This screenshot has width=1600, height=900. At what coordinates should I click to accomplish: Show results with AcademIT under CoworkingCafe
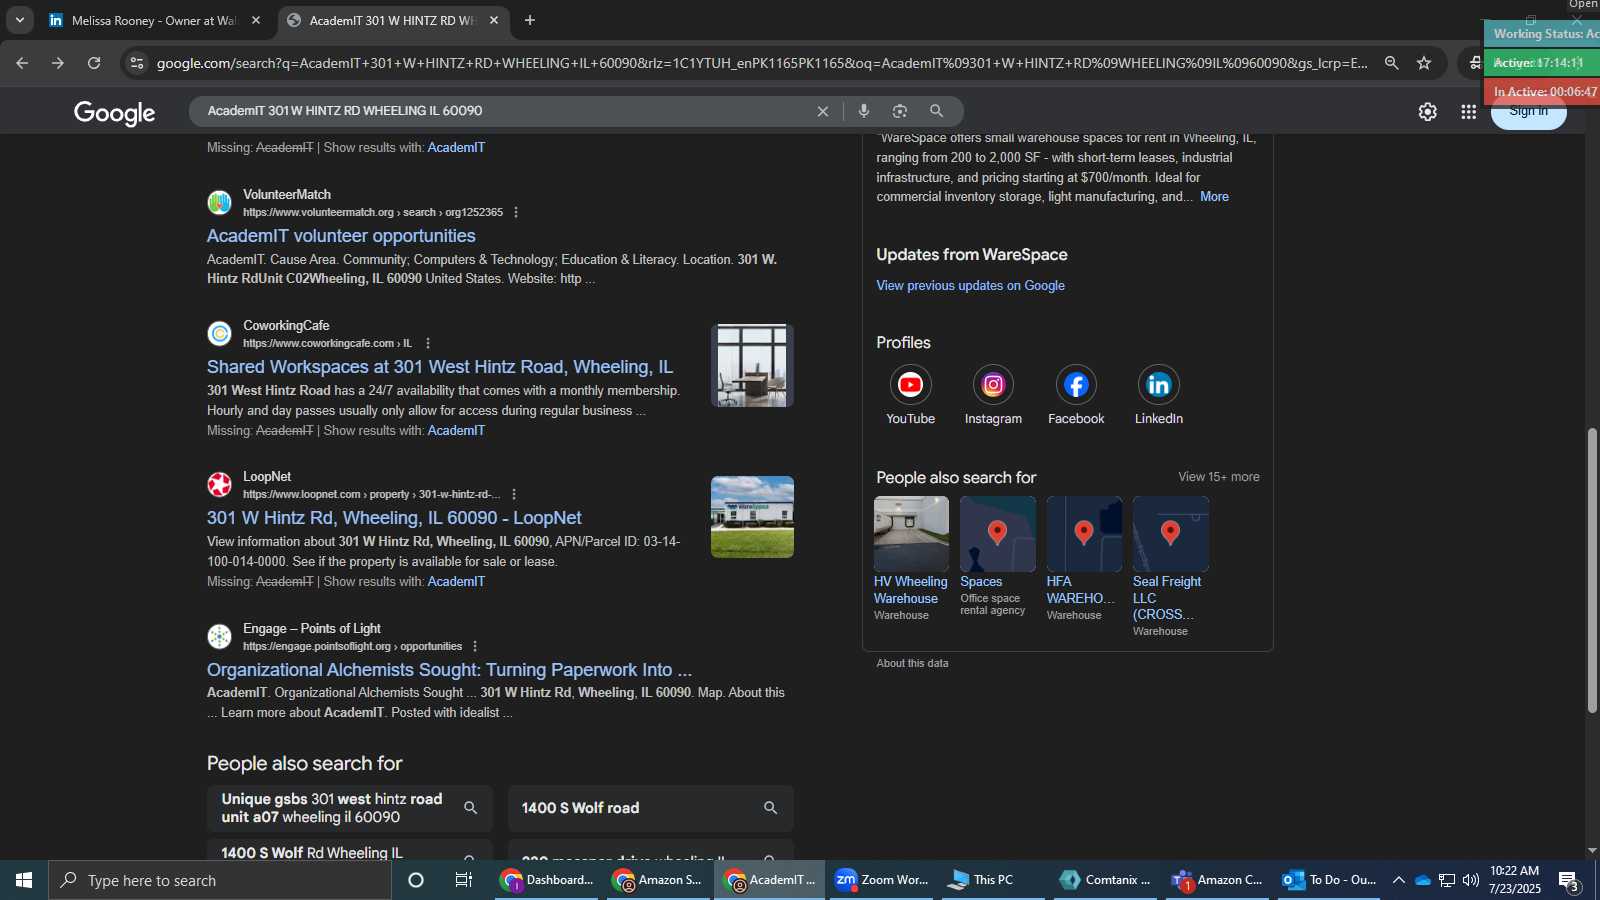coord(456,431)
